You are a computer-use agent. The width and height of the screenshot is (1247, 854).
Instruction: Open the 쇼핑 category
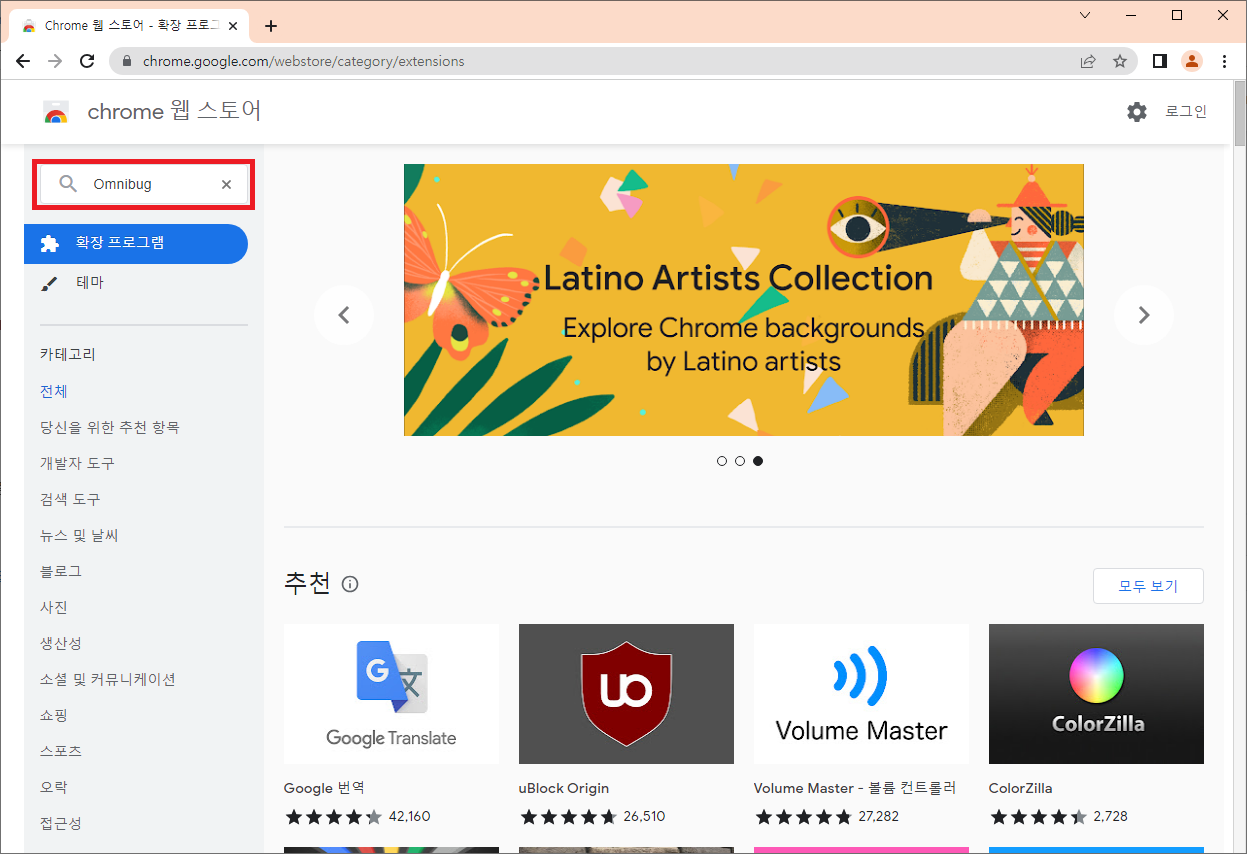(x=54, y=715)
